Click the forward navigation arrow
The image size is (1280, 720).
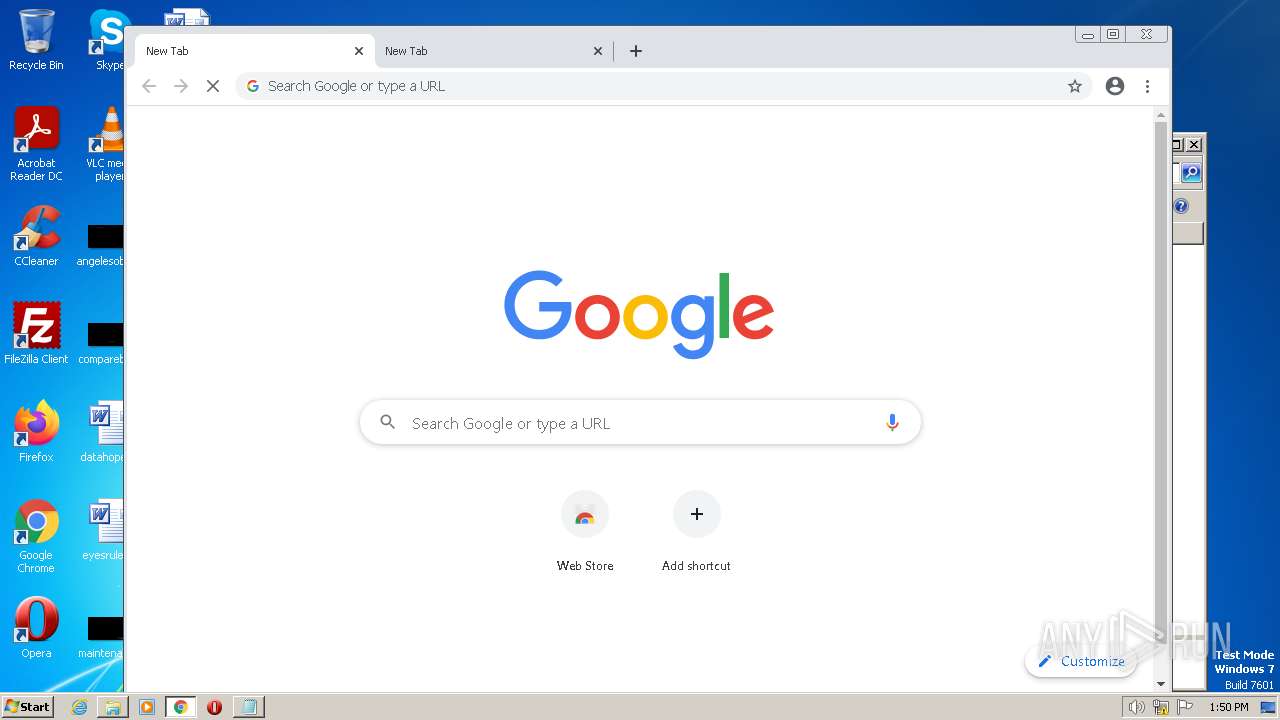click(x=181, y=86)
